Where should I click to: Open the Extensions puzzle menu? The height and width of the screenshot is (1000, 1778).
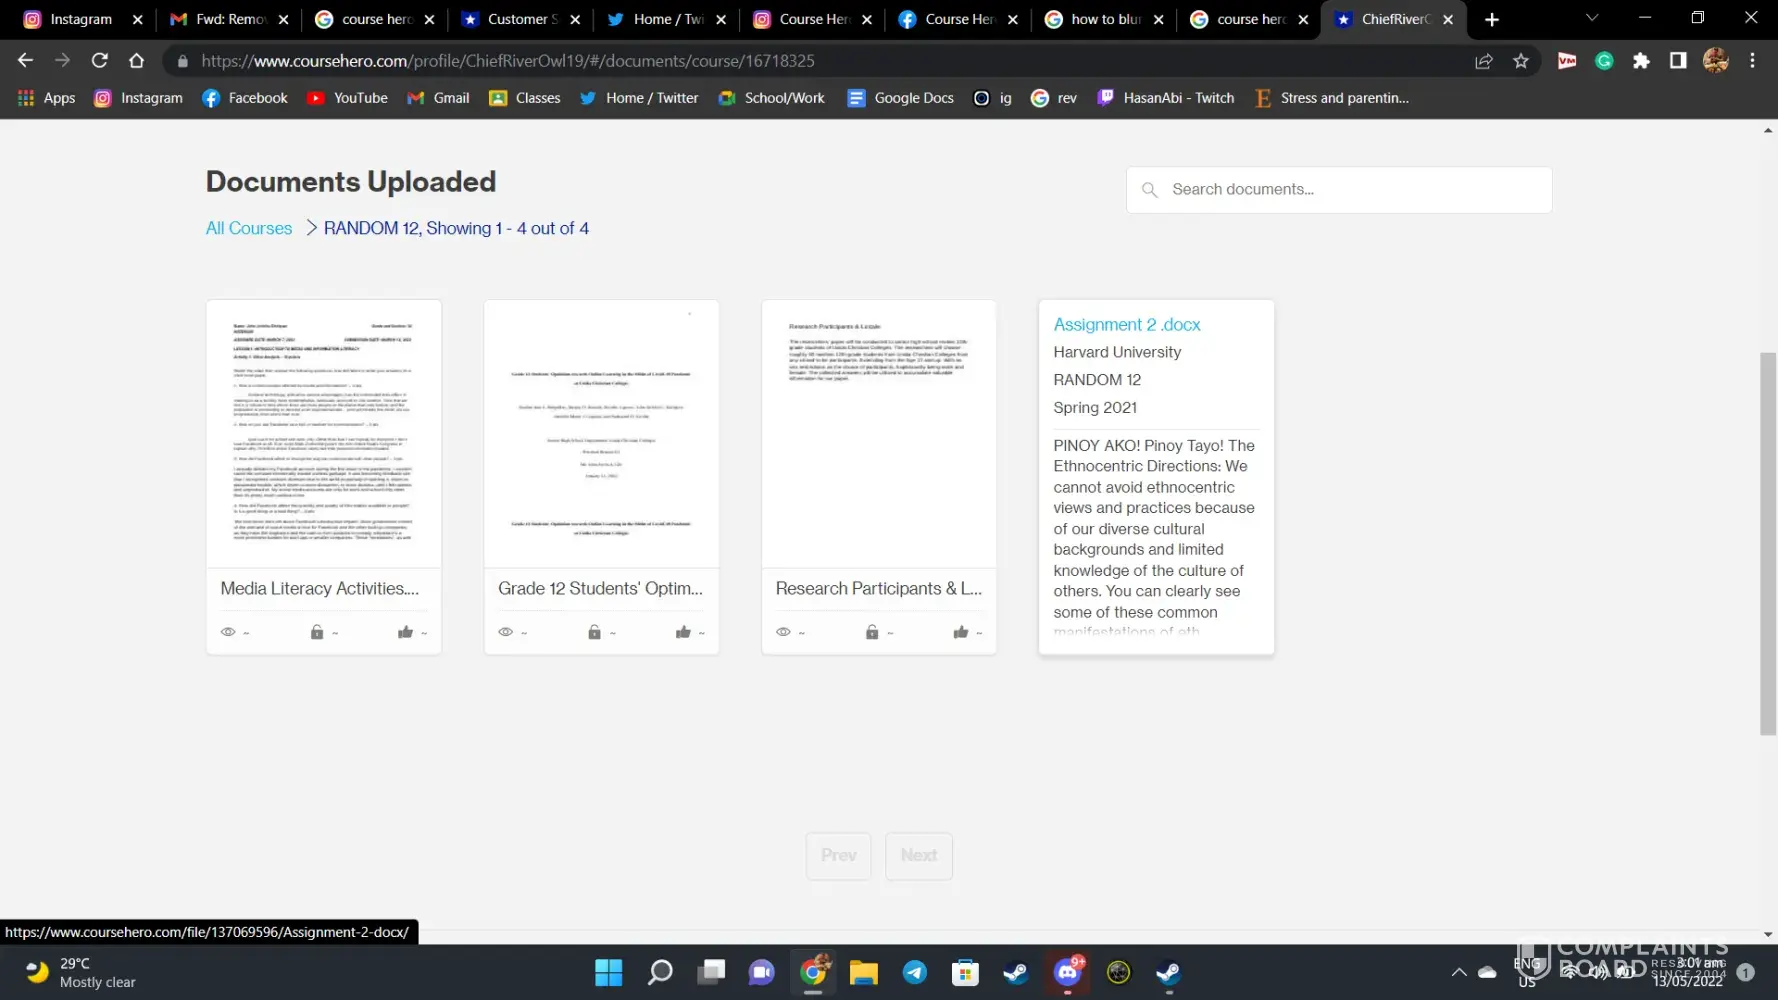point(1641,61)
